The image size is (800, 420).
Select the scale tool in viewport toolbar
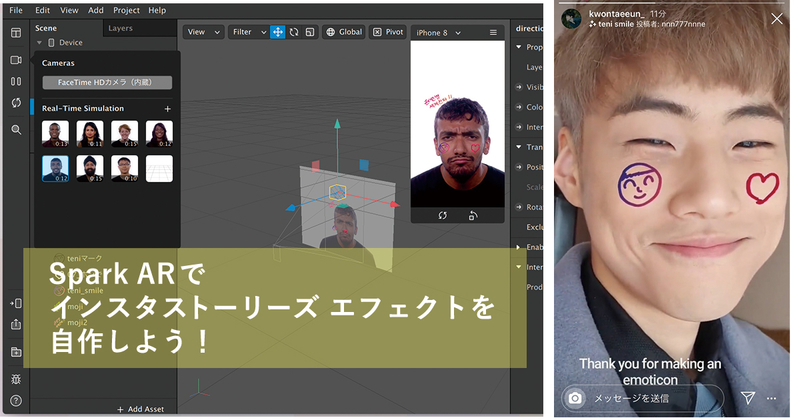[310, 32]
